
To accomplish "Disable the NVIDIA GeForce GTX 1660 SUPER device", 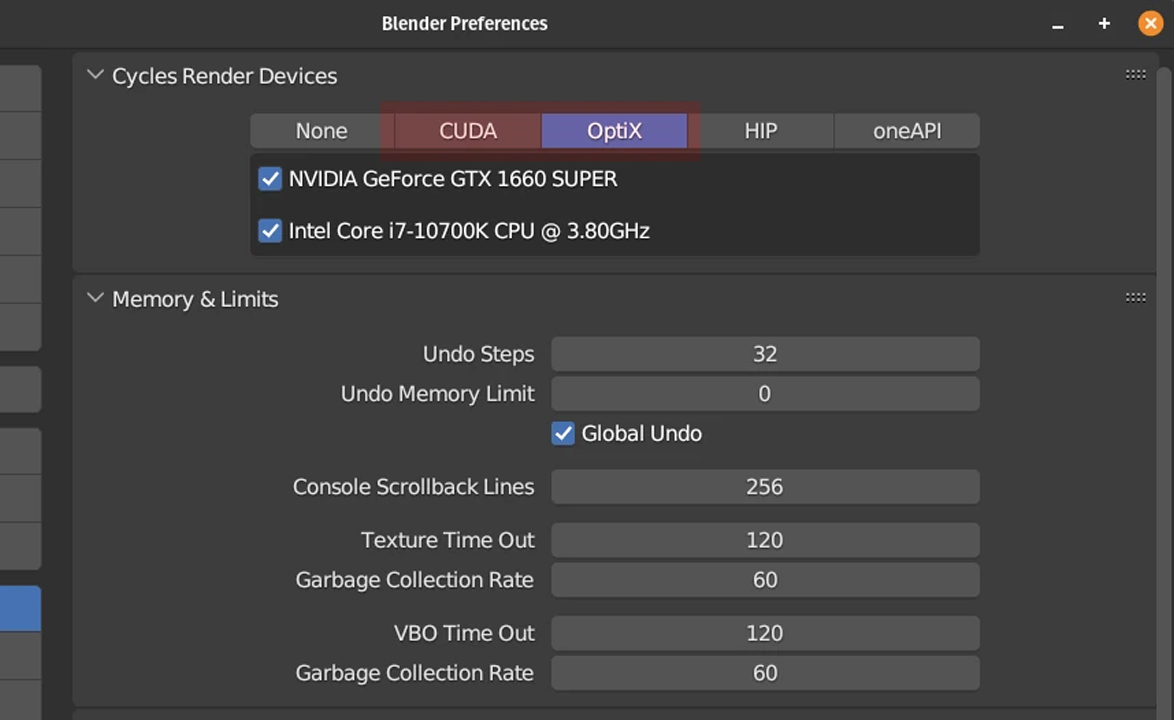I will pyautogui.click(x=270, y=179).
